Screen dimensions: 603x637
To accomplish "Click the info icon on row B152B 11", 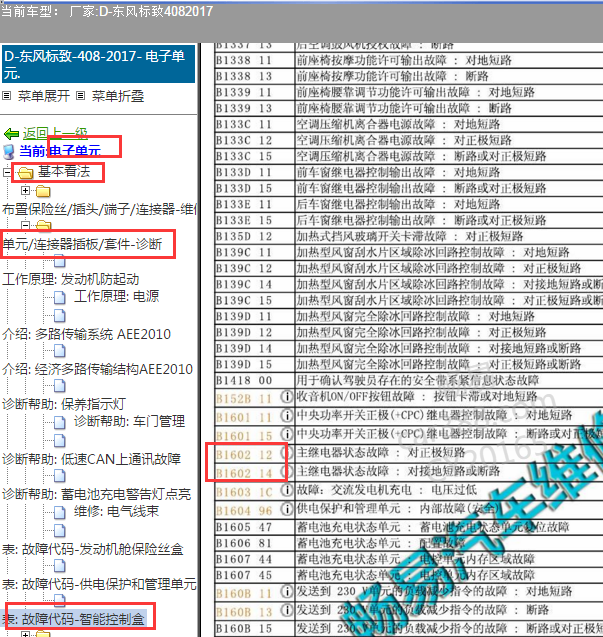I will click(x=287, y=396).
